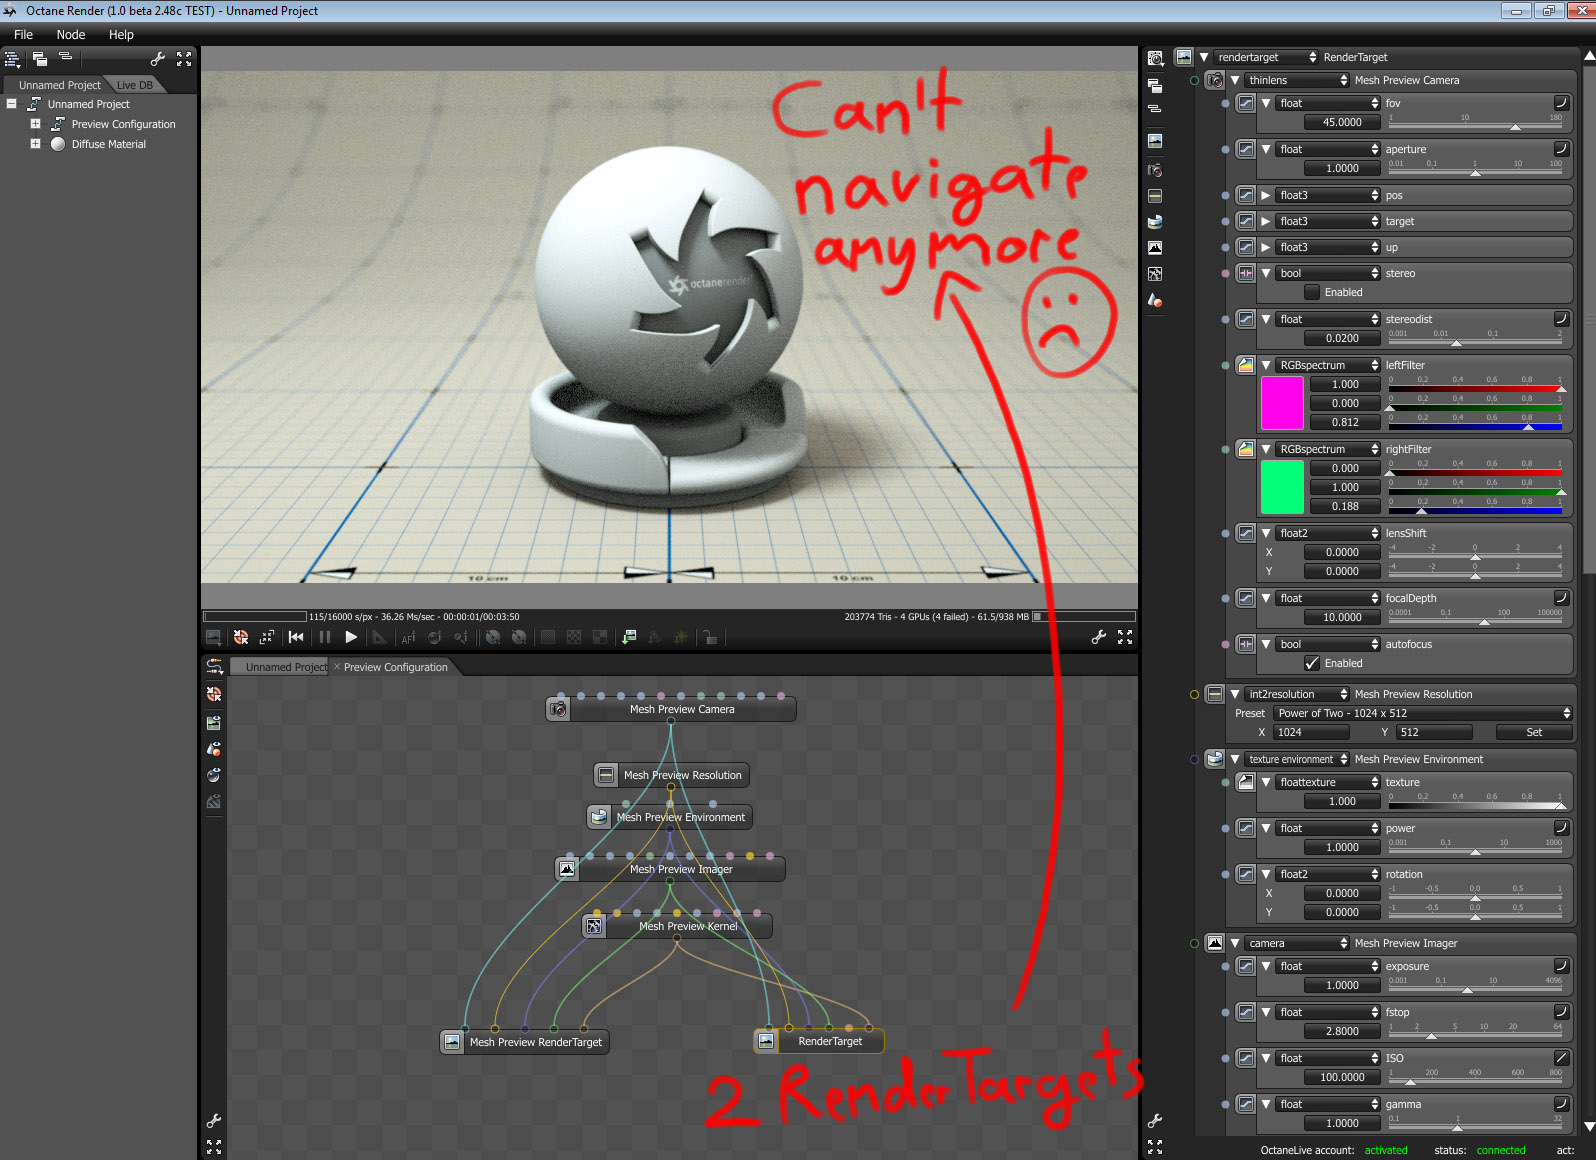The image size is (1596, 1160).
Task: Toggle the focalDepth logarithmic slider button
Action: click(1561, 598)
